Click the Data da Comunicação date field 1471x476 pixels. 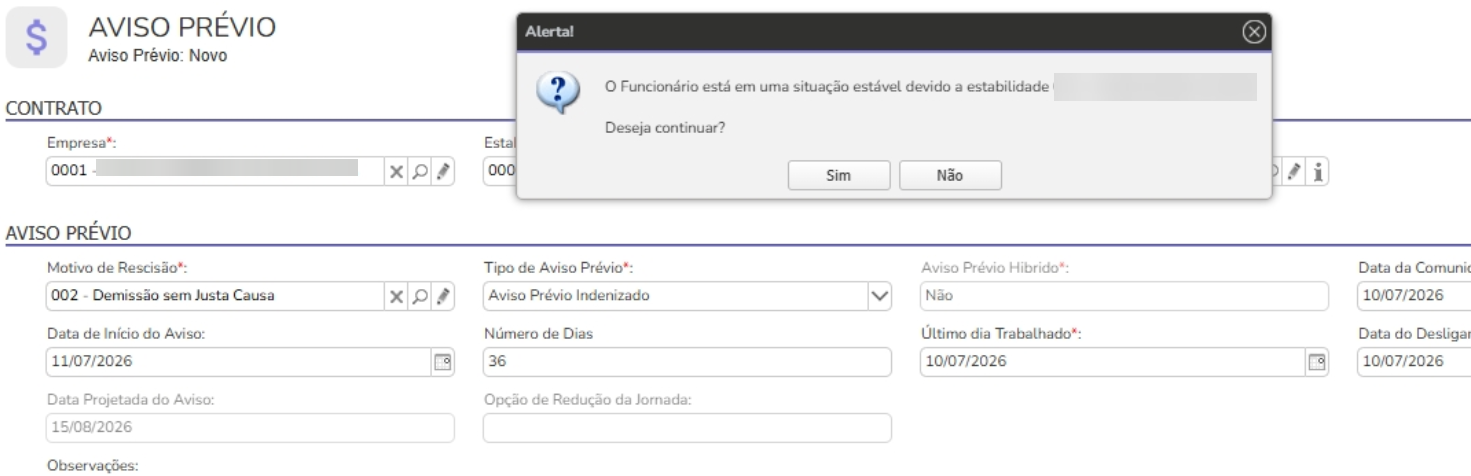(x=1412, y=296)
